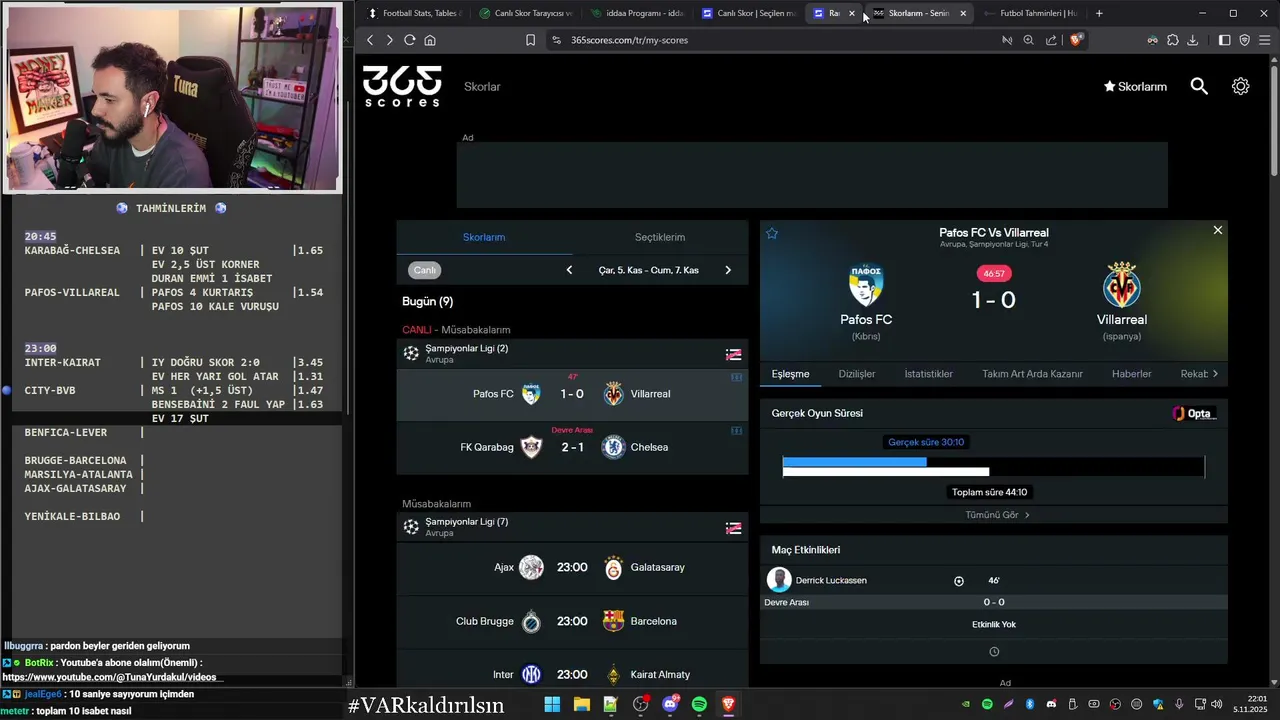The image size is (1280, 720).
Task: Open OBS Studio from the taskbar
Action: coord(640,705)
